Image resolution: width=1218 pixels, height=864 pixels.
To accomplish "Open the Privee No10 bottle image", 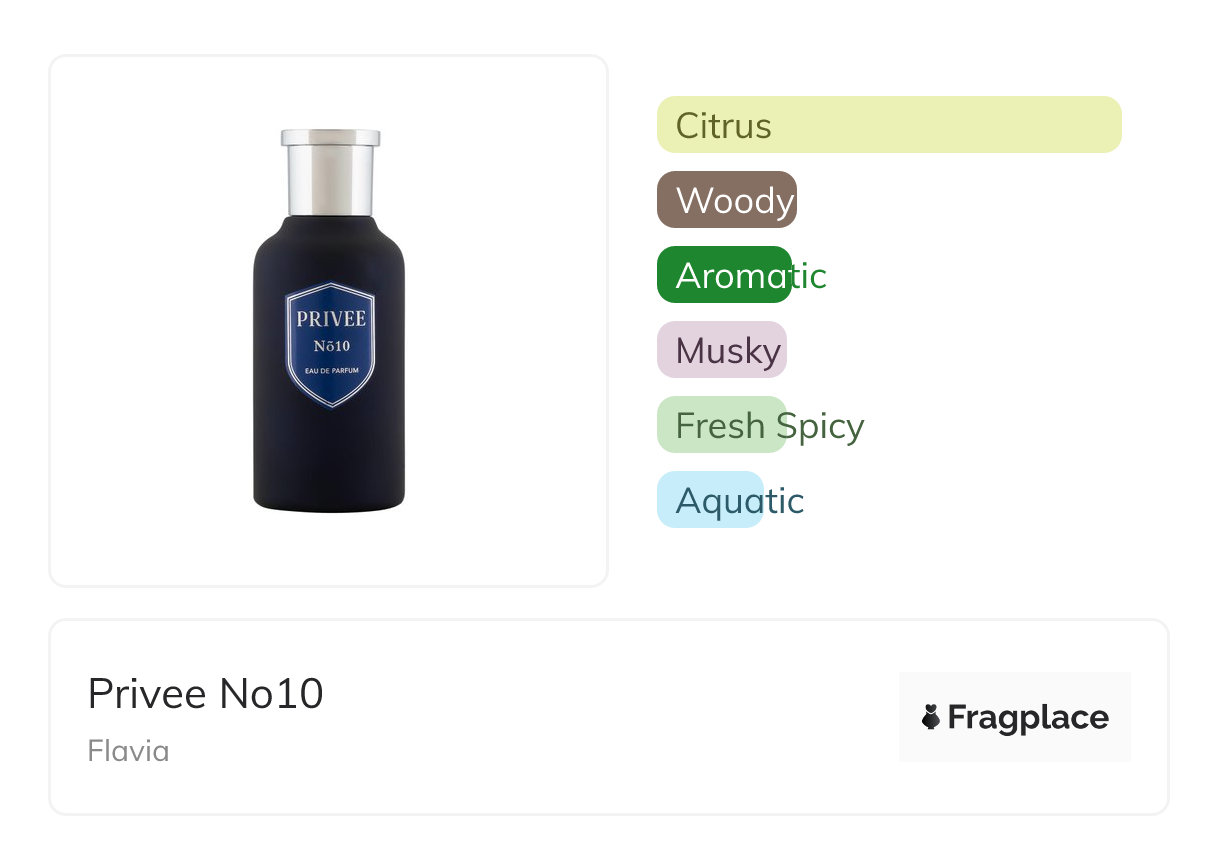I will coord(329,320).
